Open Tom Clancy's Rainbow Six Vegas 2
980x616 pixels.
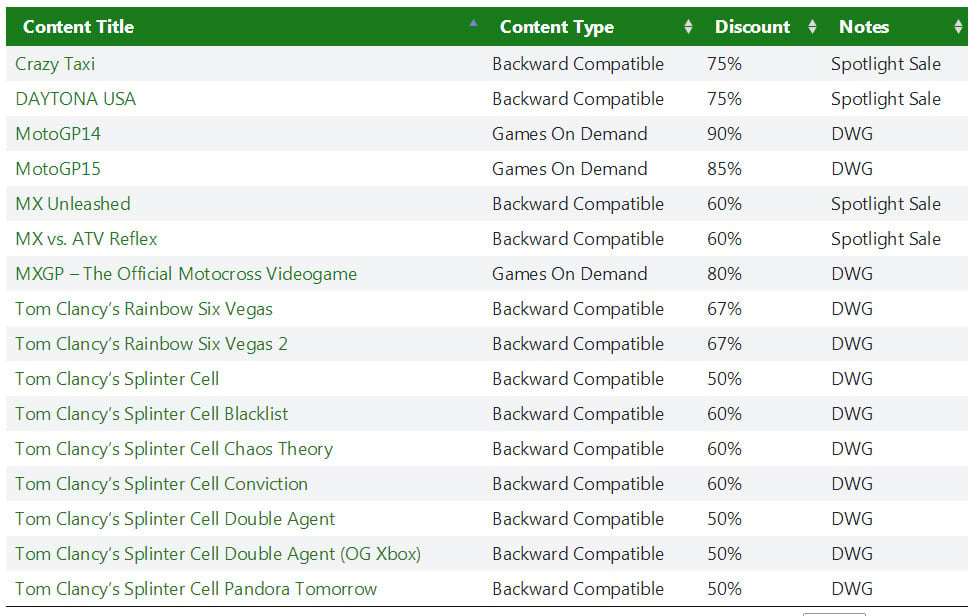click(x=151, y=344)
